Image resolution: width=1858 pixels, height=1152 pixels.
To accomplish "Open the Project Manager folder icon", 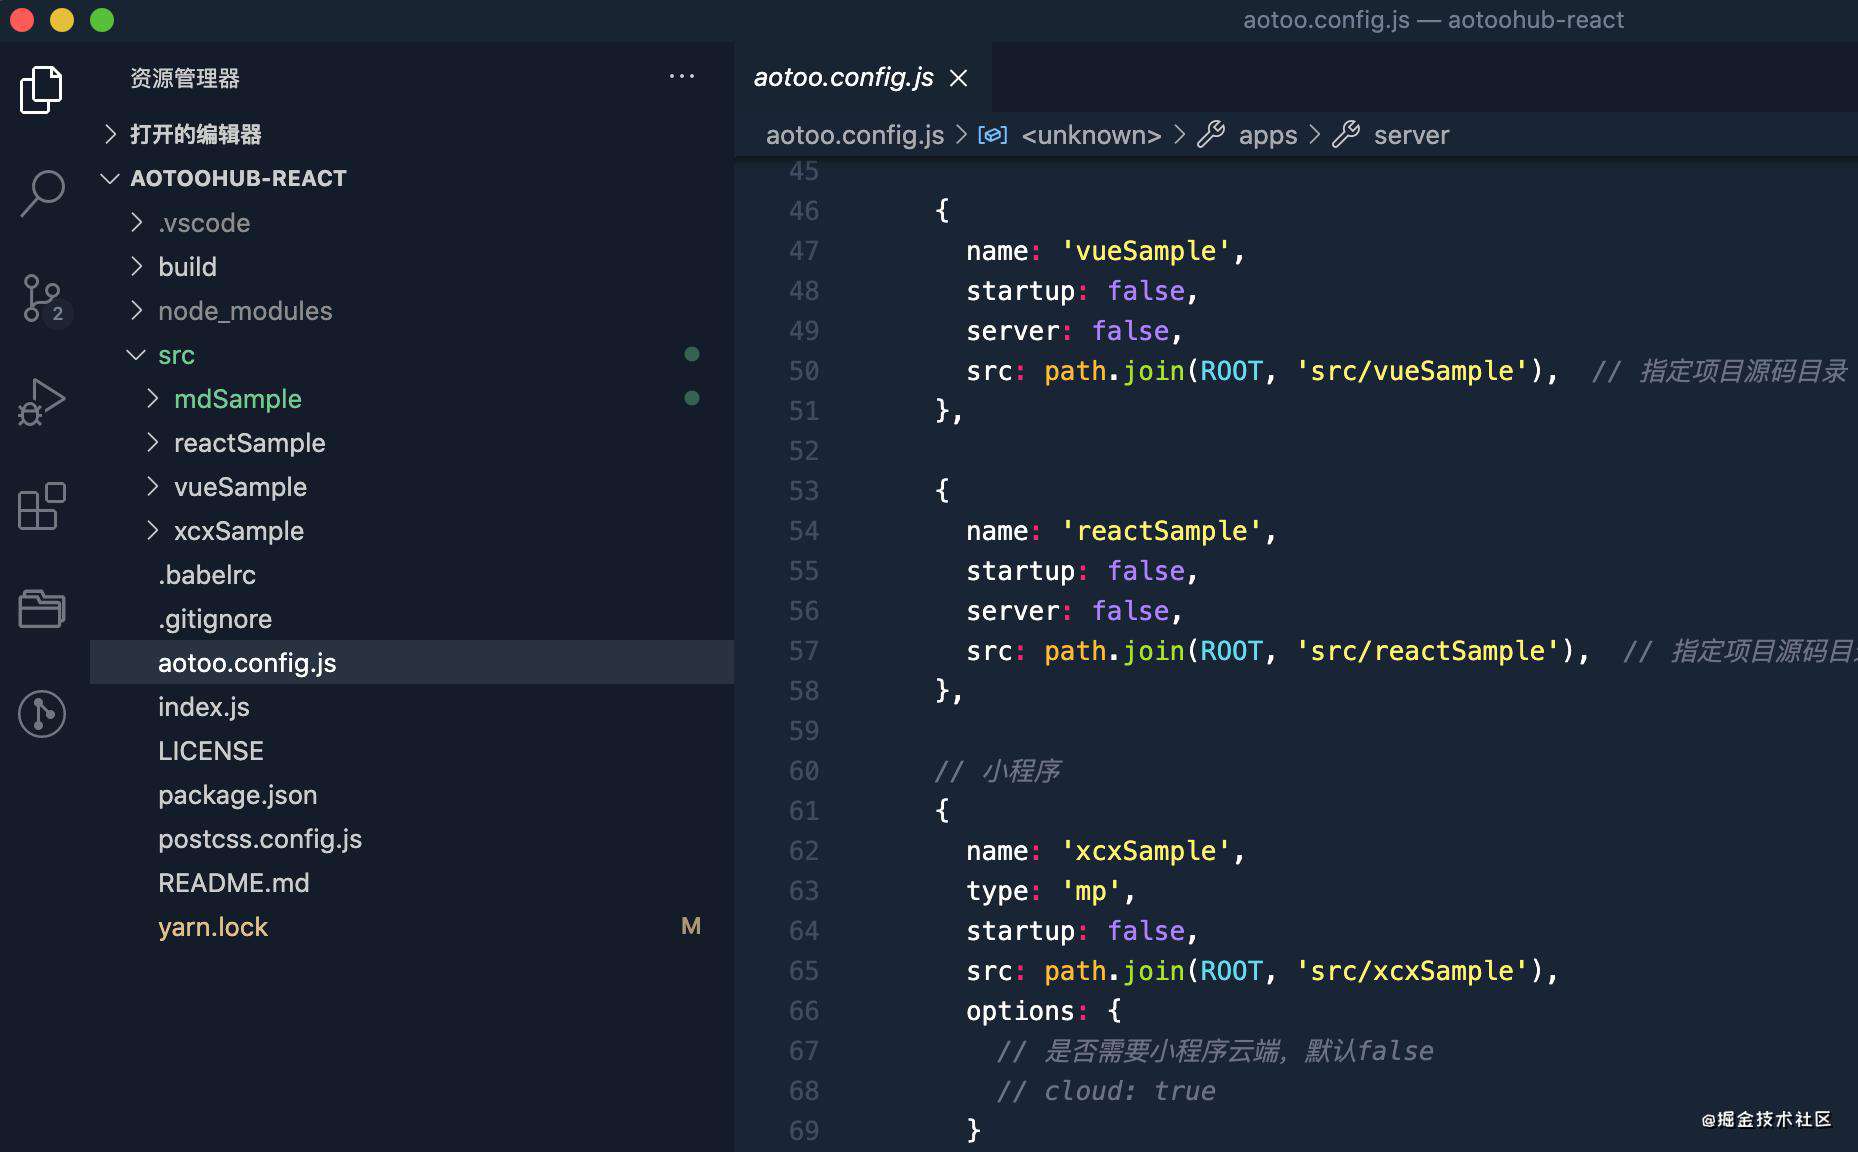I will point(42,608).
